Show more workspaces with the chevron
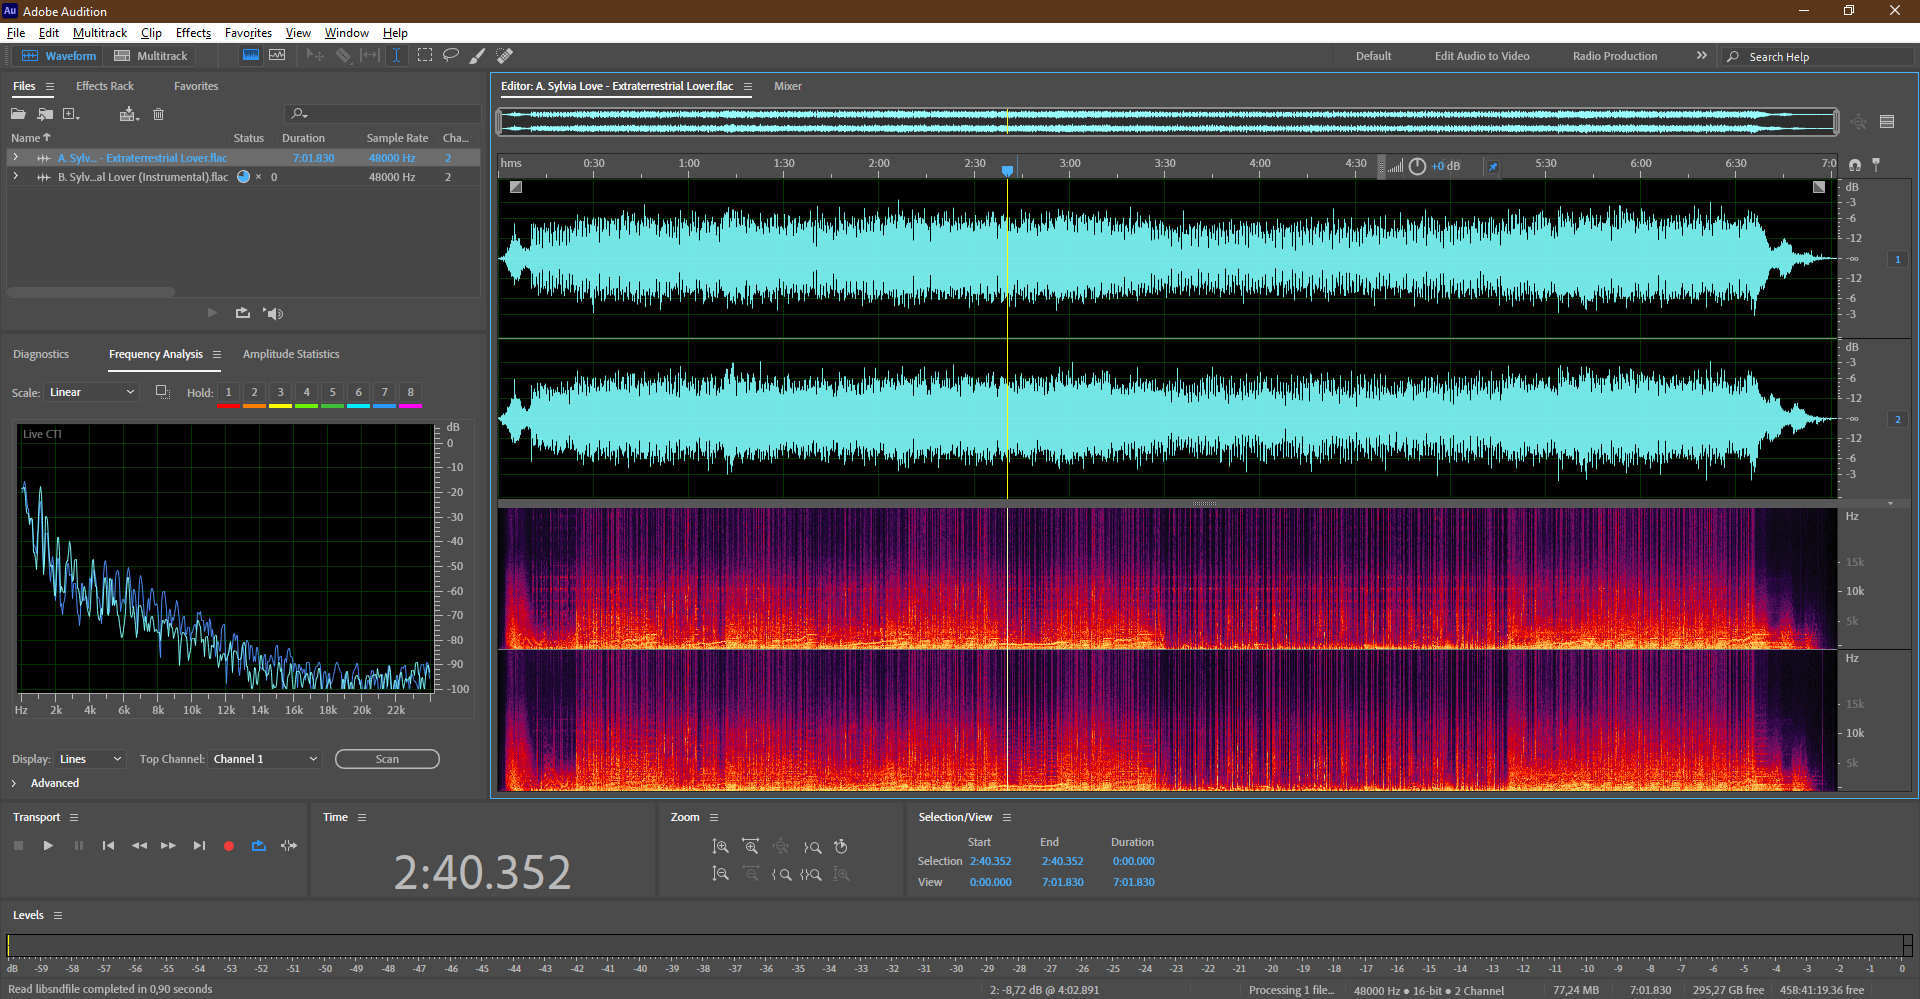This screenshot has width=1920, height=999. click(1701, 56)
